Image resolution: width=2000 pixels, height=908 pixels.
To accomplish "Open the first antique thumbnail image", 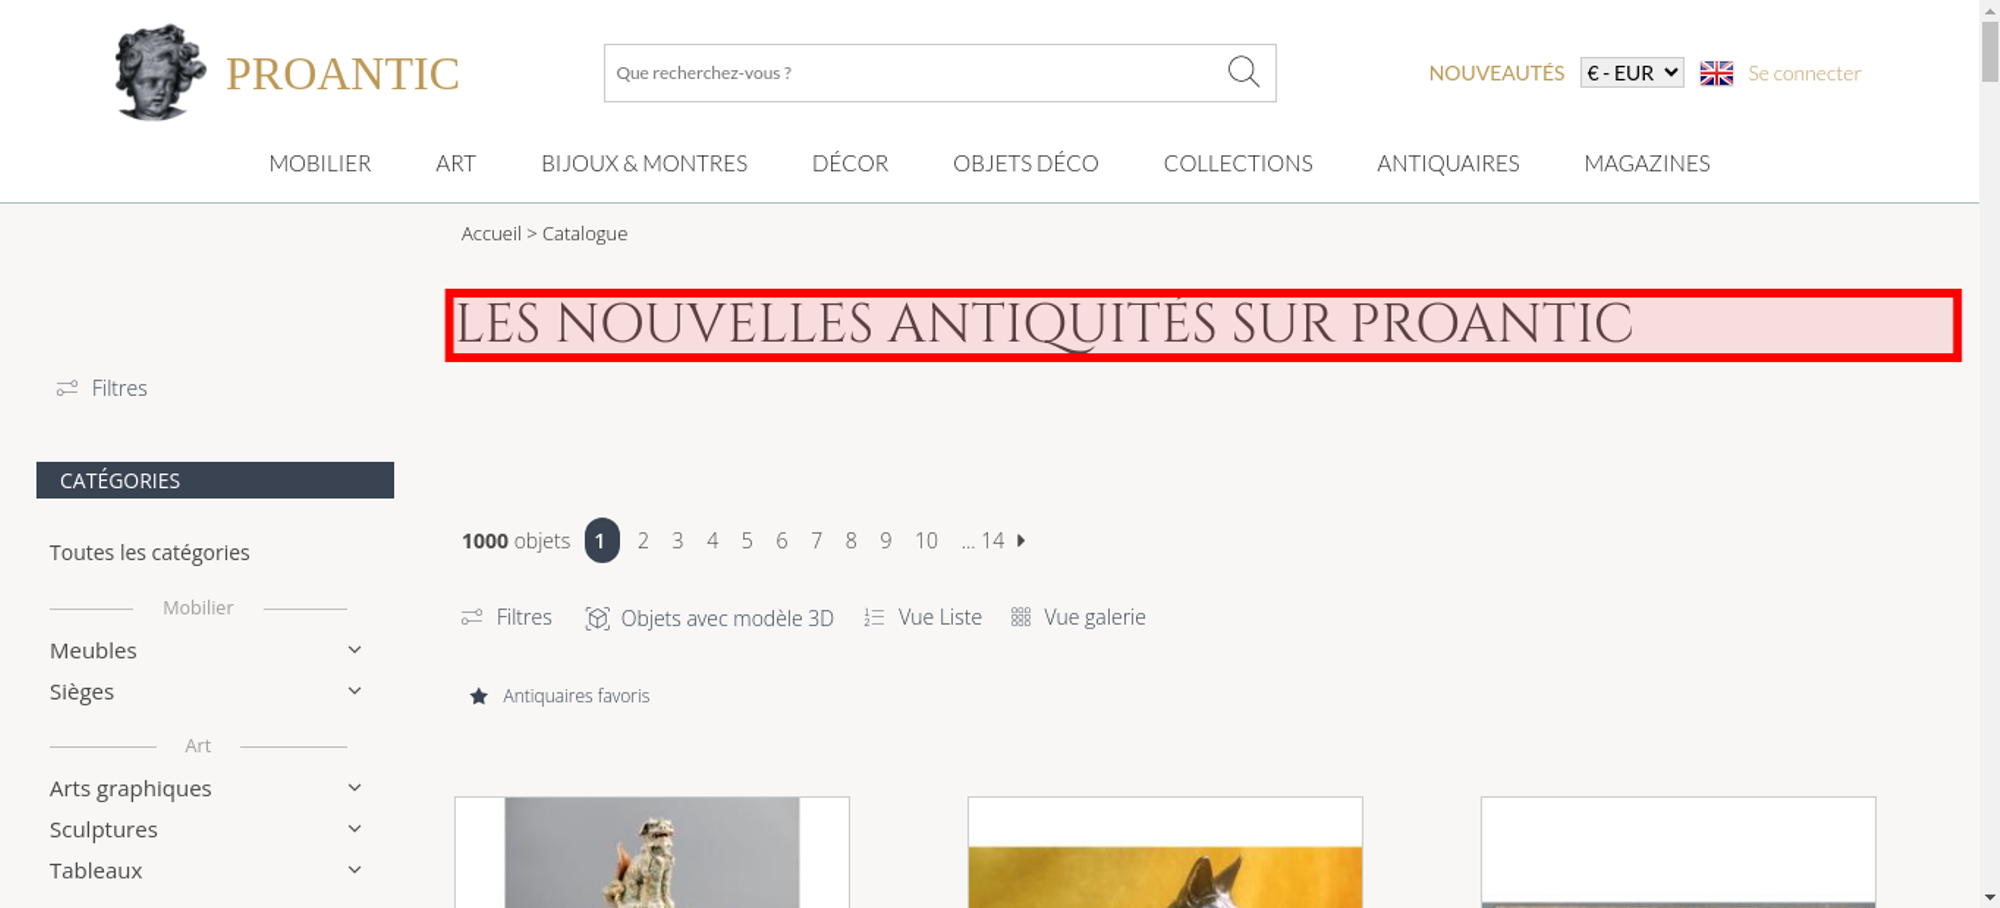I will (652, 853).
